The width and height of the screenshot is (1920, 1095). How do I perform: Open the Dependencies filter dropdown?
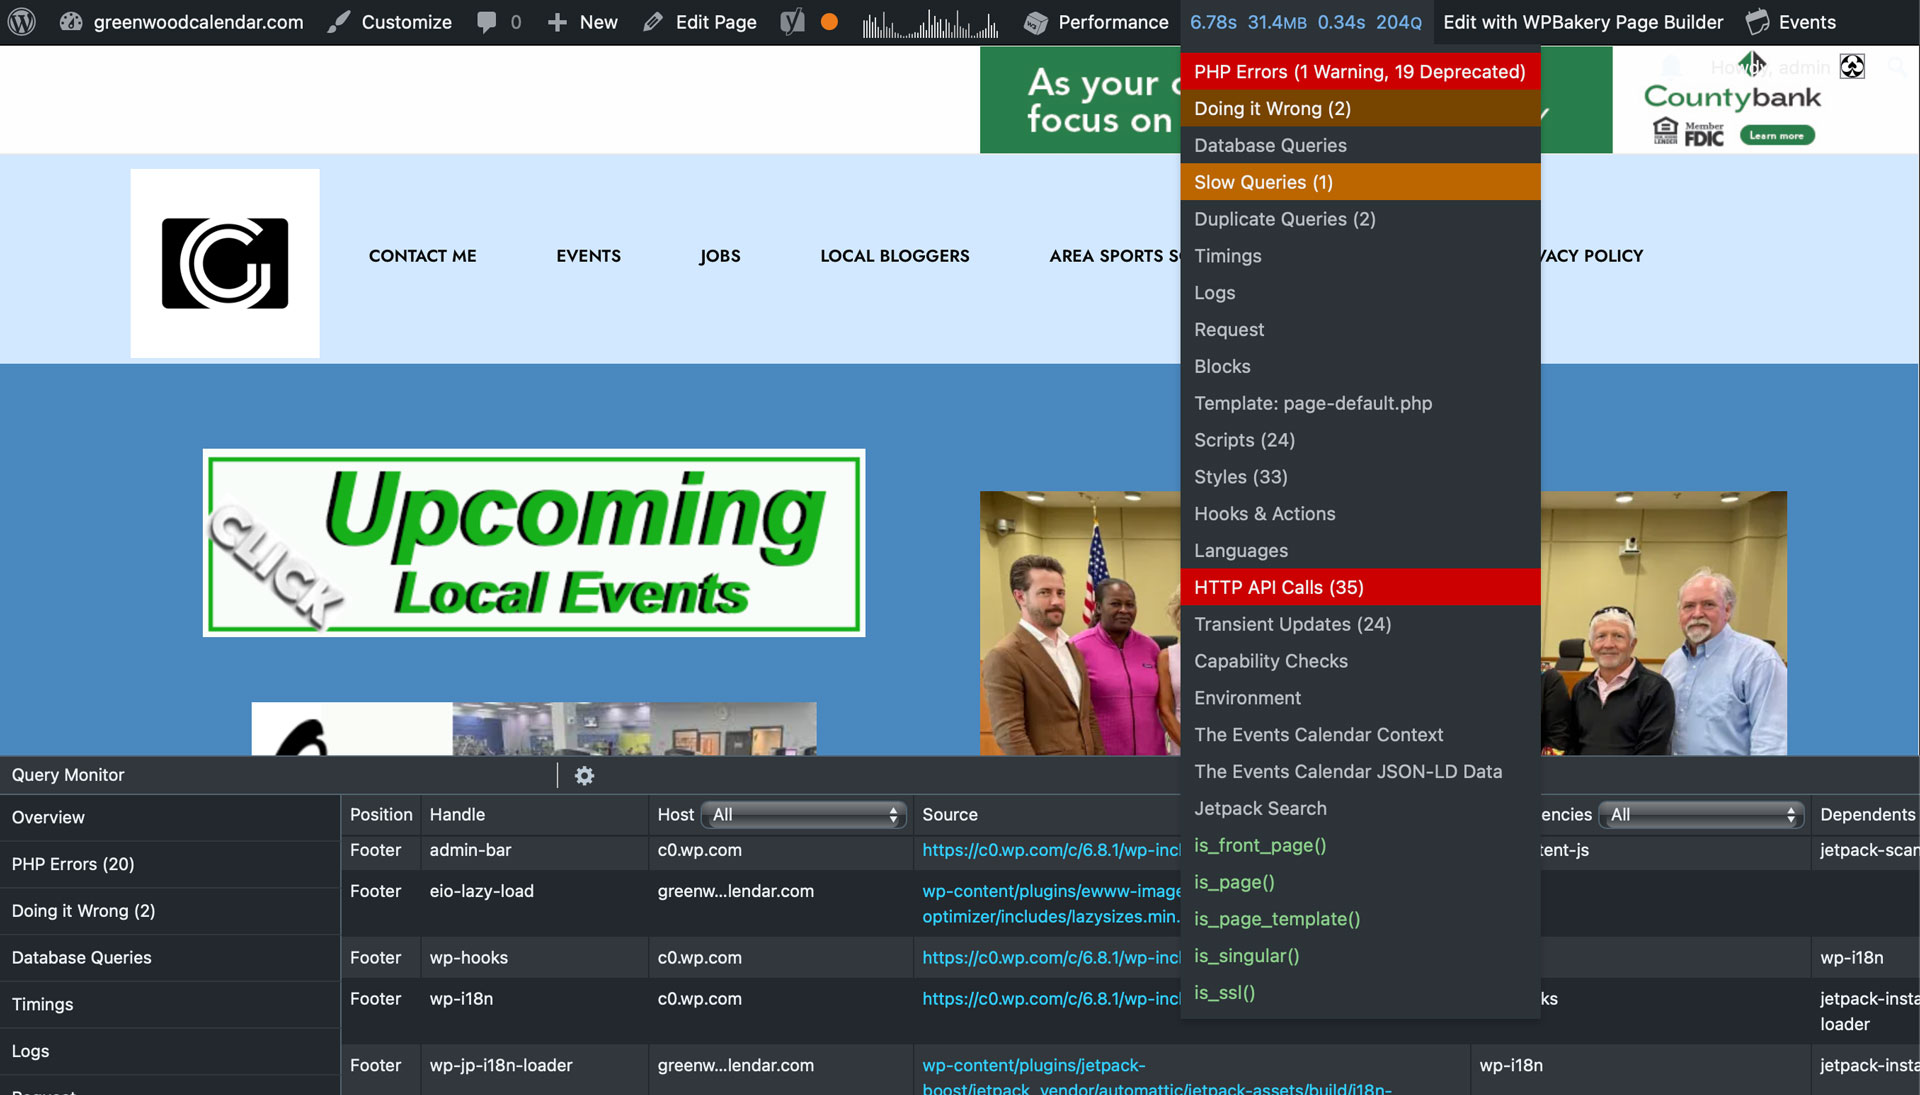pos(1701,815)
